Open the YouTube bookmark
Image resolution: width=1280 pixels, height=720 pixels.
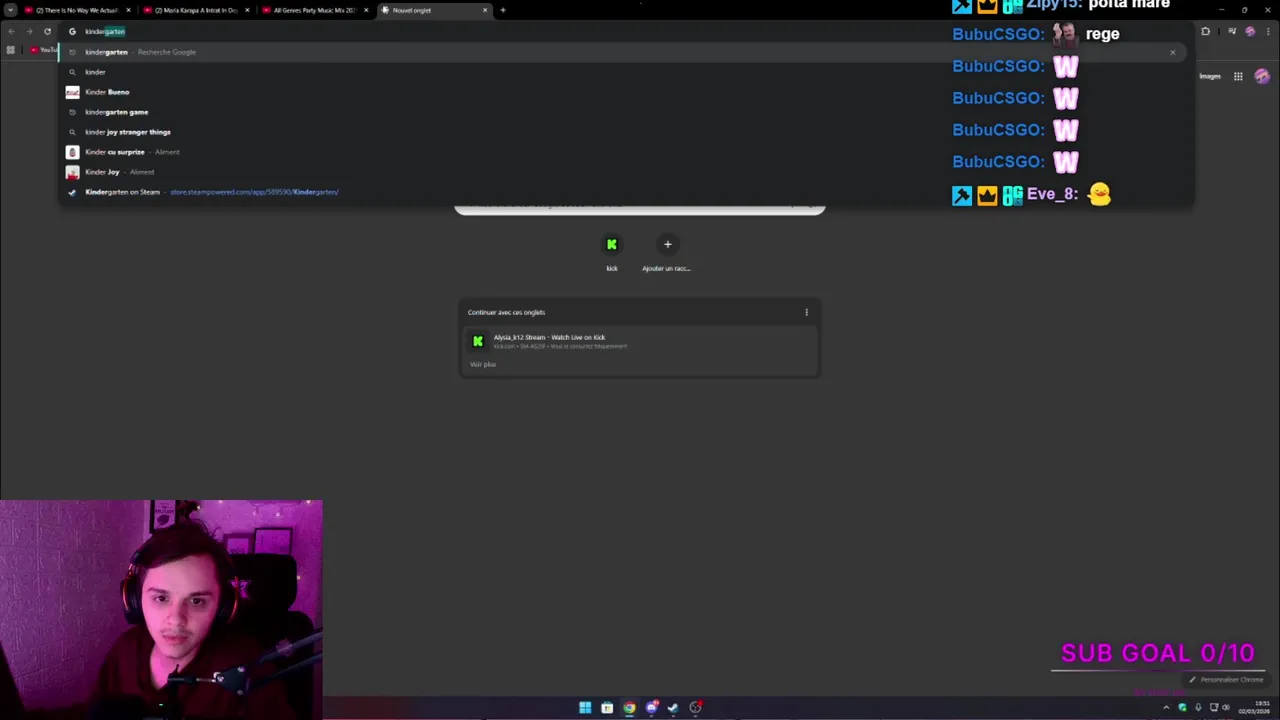pyautogui.click(x=43, y=49)
